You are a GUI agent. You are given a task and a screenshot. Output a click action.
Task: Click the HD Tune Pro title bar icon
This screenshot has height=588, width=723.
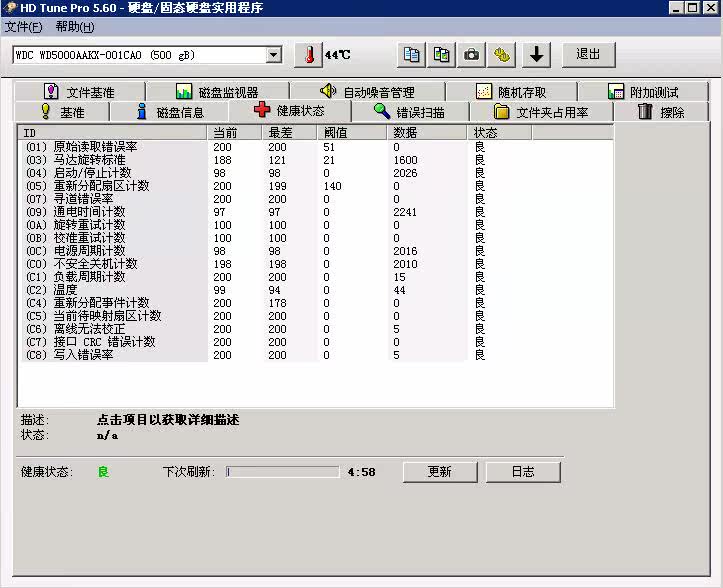(9, 8)
